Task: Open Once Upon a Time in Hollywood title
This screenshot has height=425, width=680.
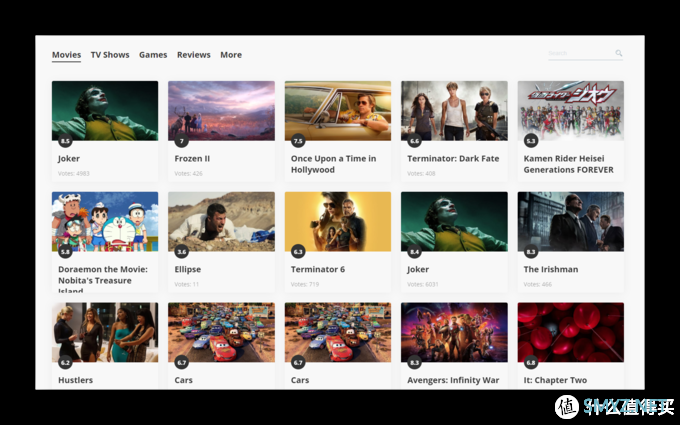Action: pos(333,164)
